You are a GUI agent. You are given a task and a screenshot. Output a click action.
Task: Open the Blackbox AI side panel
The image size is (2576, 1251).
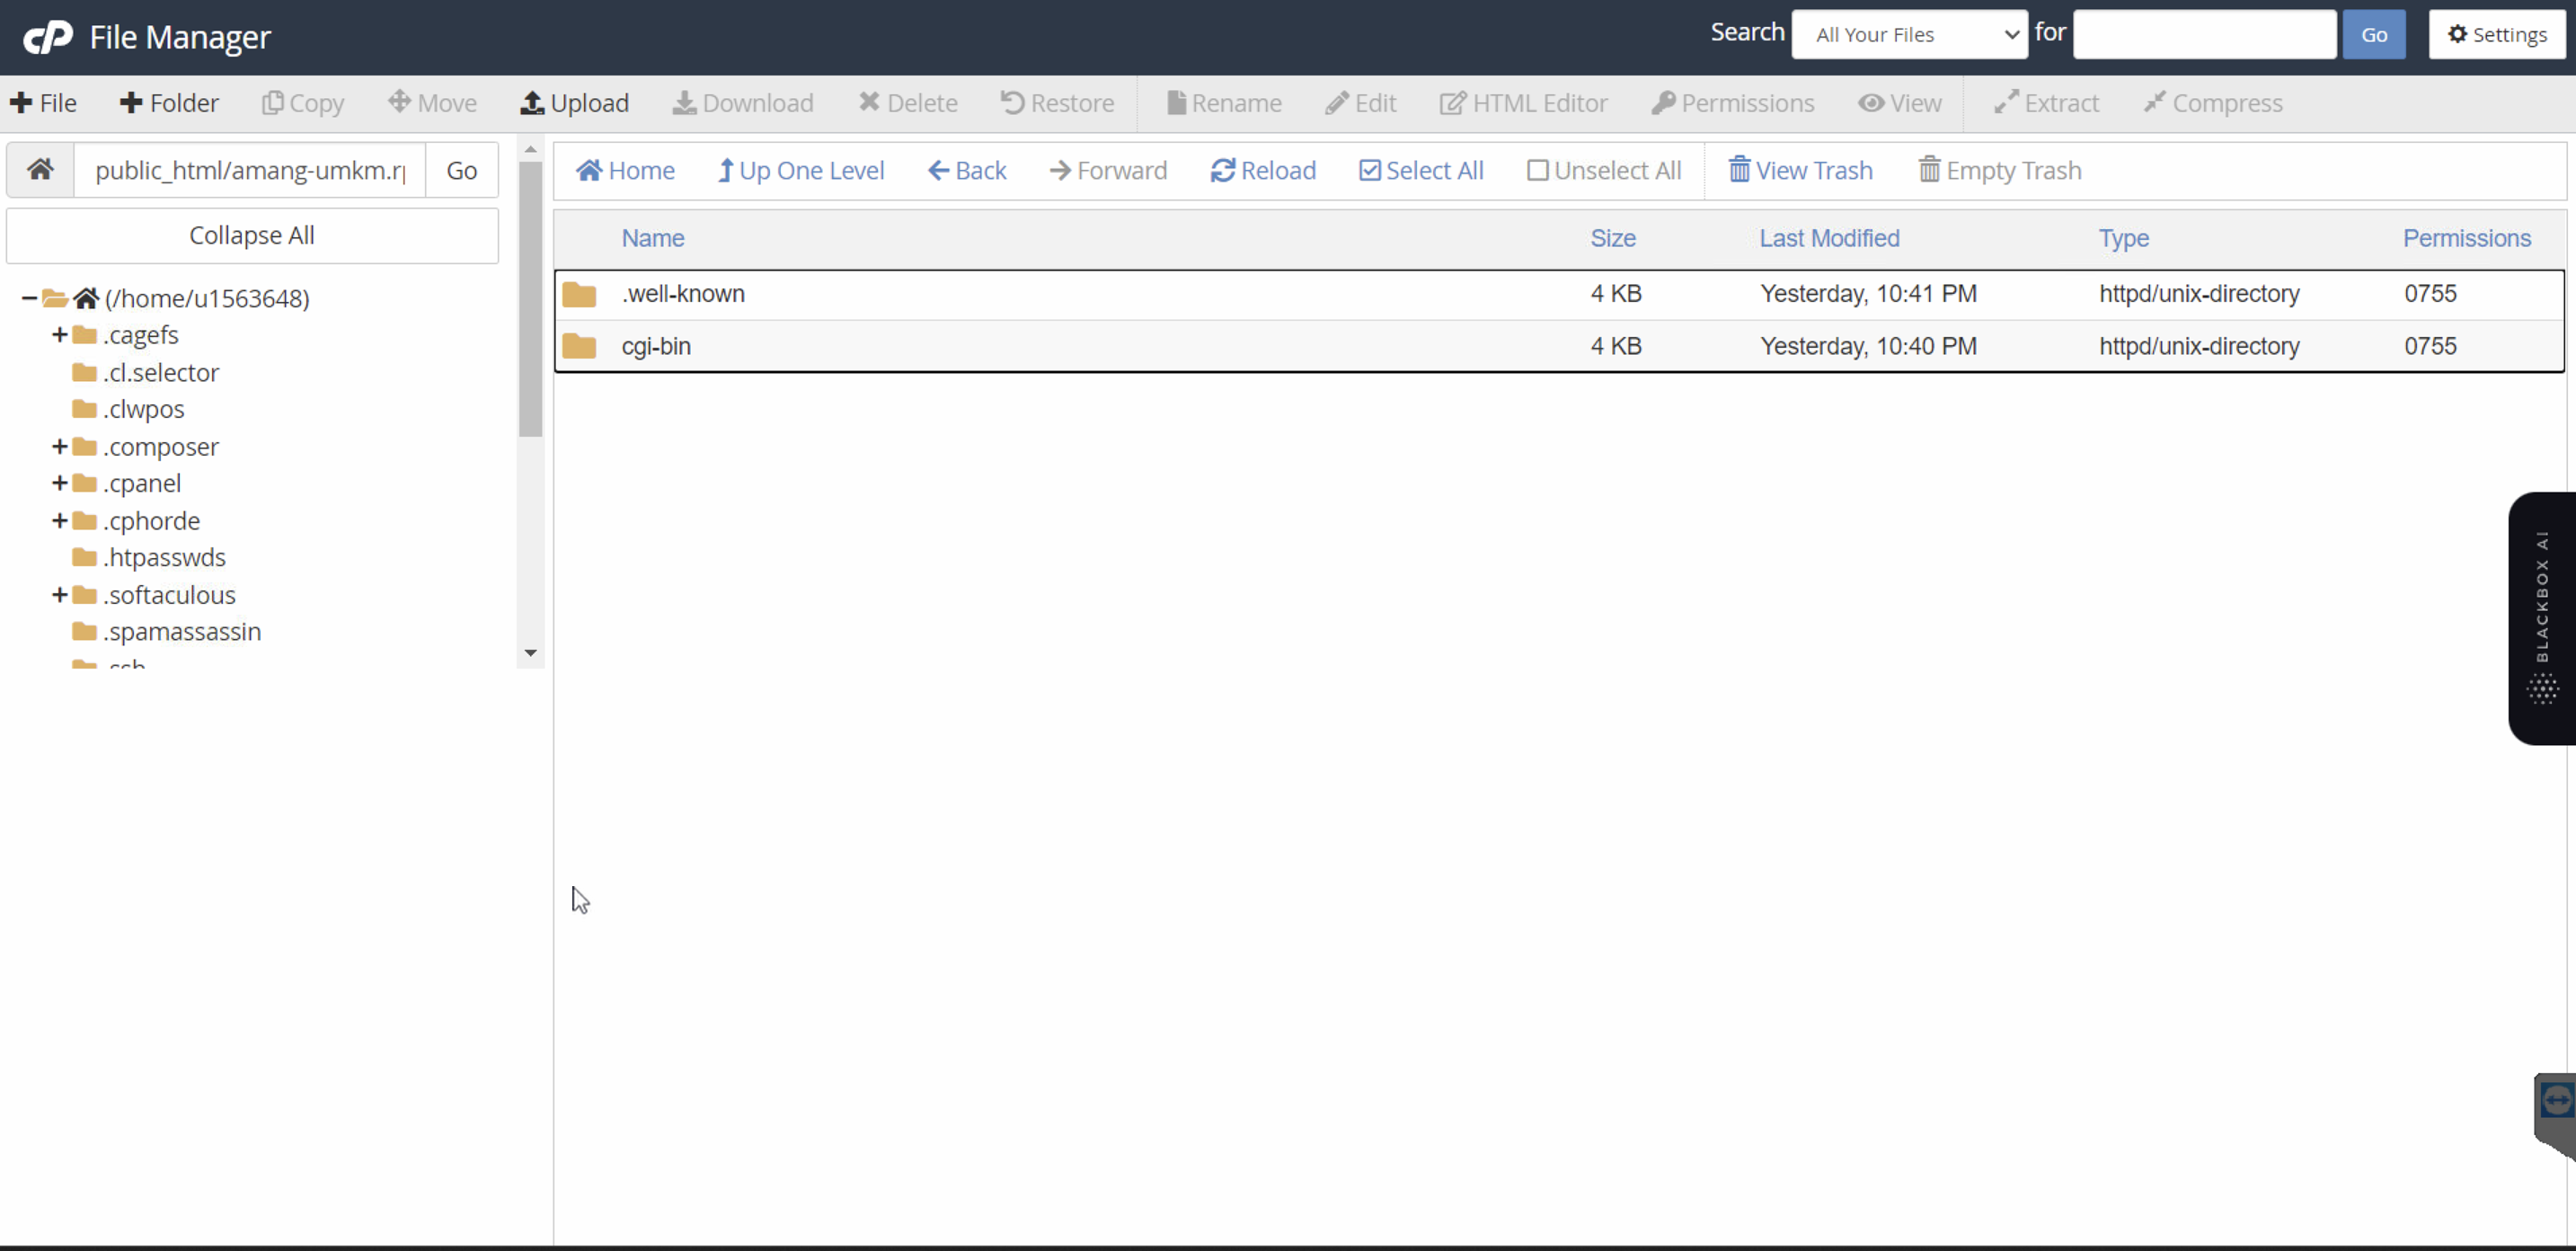coord(2542,618)
